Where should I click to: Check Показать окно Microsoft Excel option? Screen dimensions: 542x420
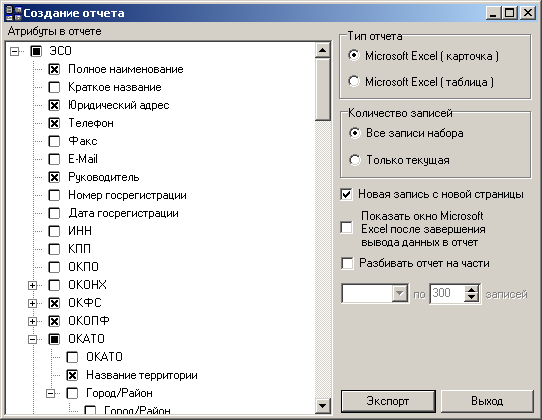(346, 228)
